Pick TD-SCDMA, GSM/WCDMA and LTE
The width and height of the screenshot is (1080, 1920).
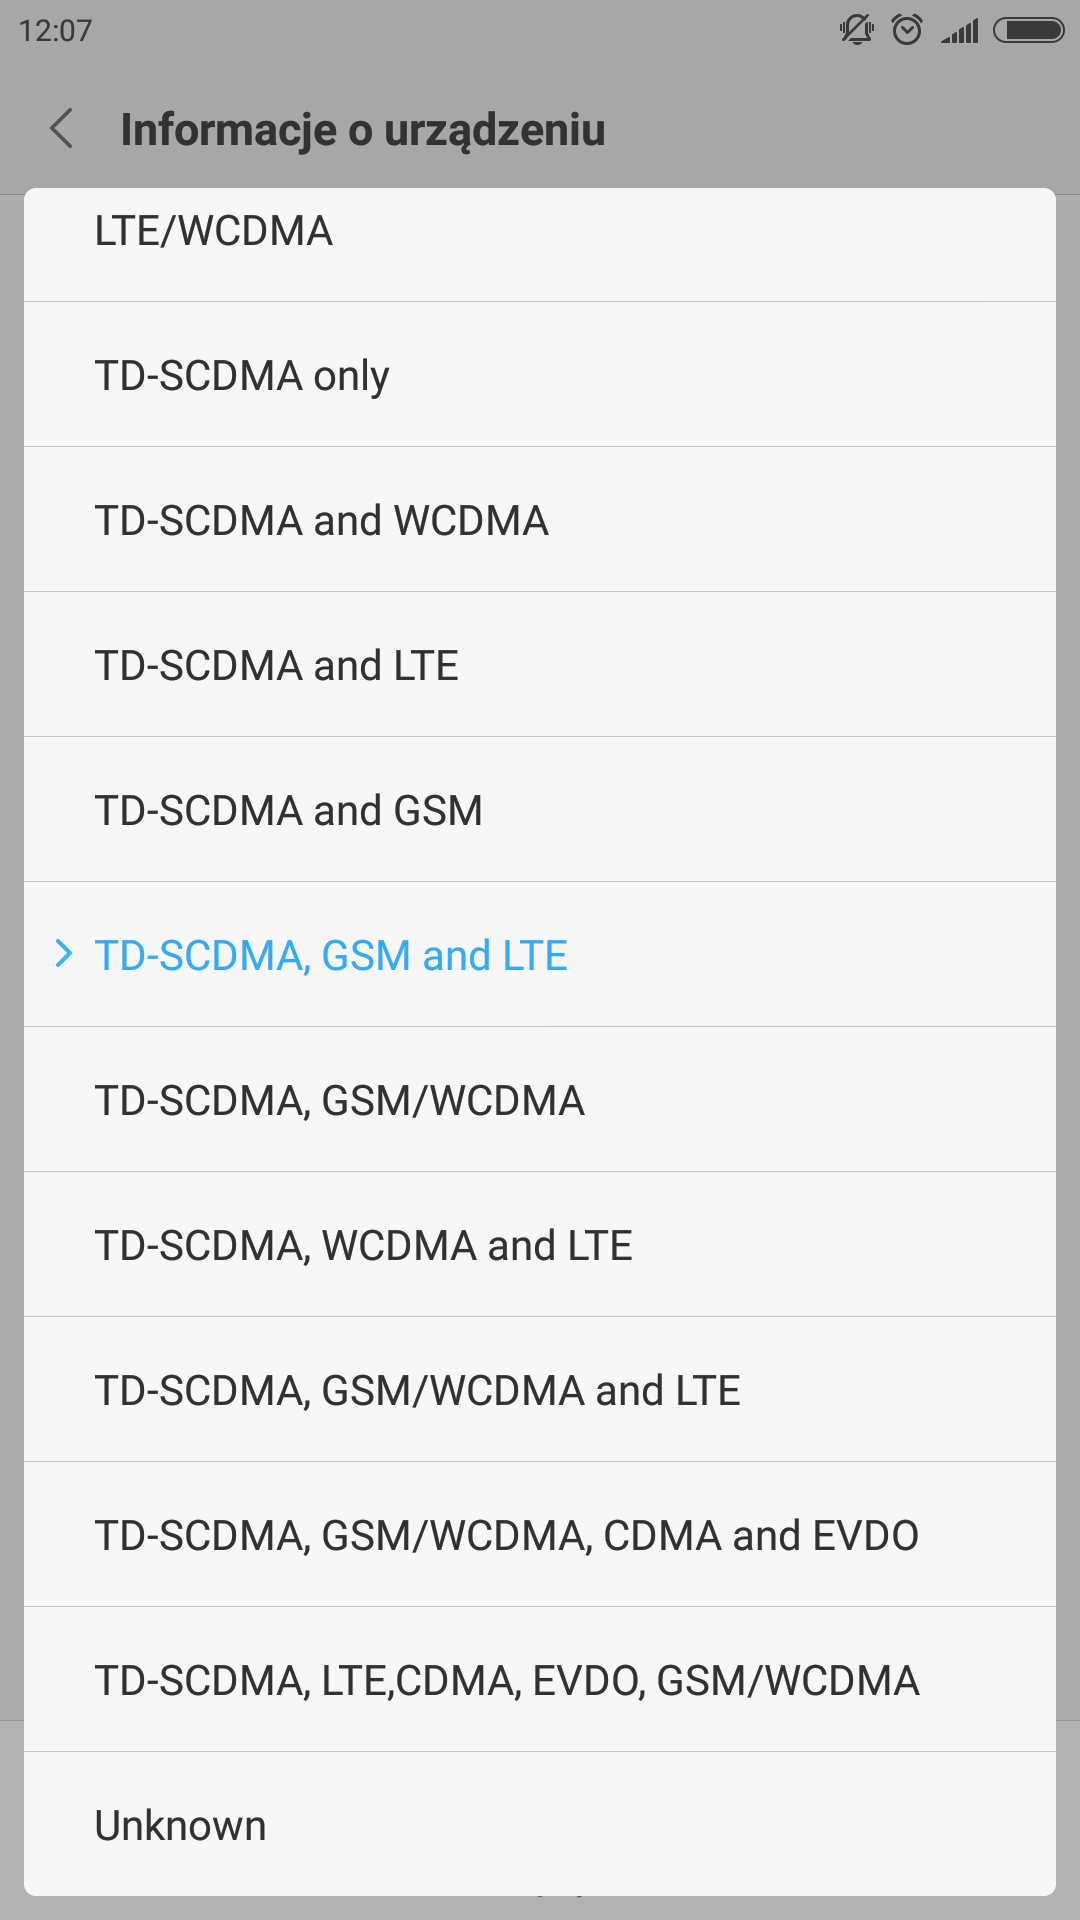pyautogui.click(x=418, y=1391)
